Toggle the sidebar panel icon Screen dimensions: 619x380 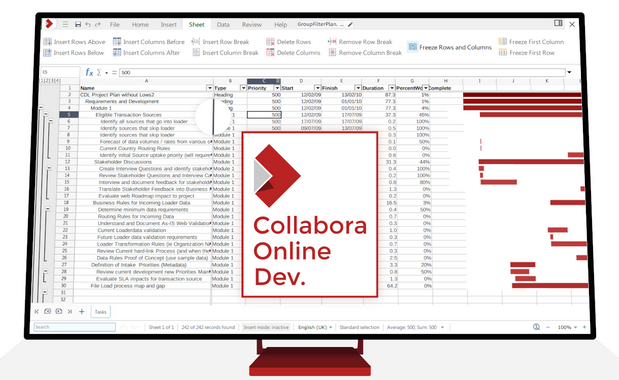coord(558,23)
